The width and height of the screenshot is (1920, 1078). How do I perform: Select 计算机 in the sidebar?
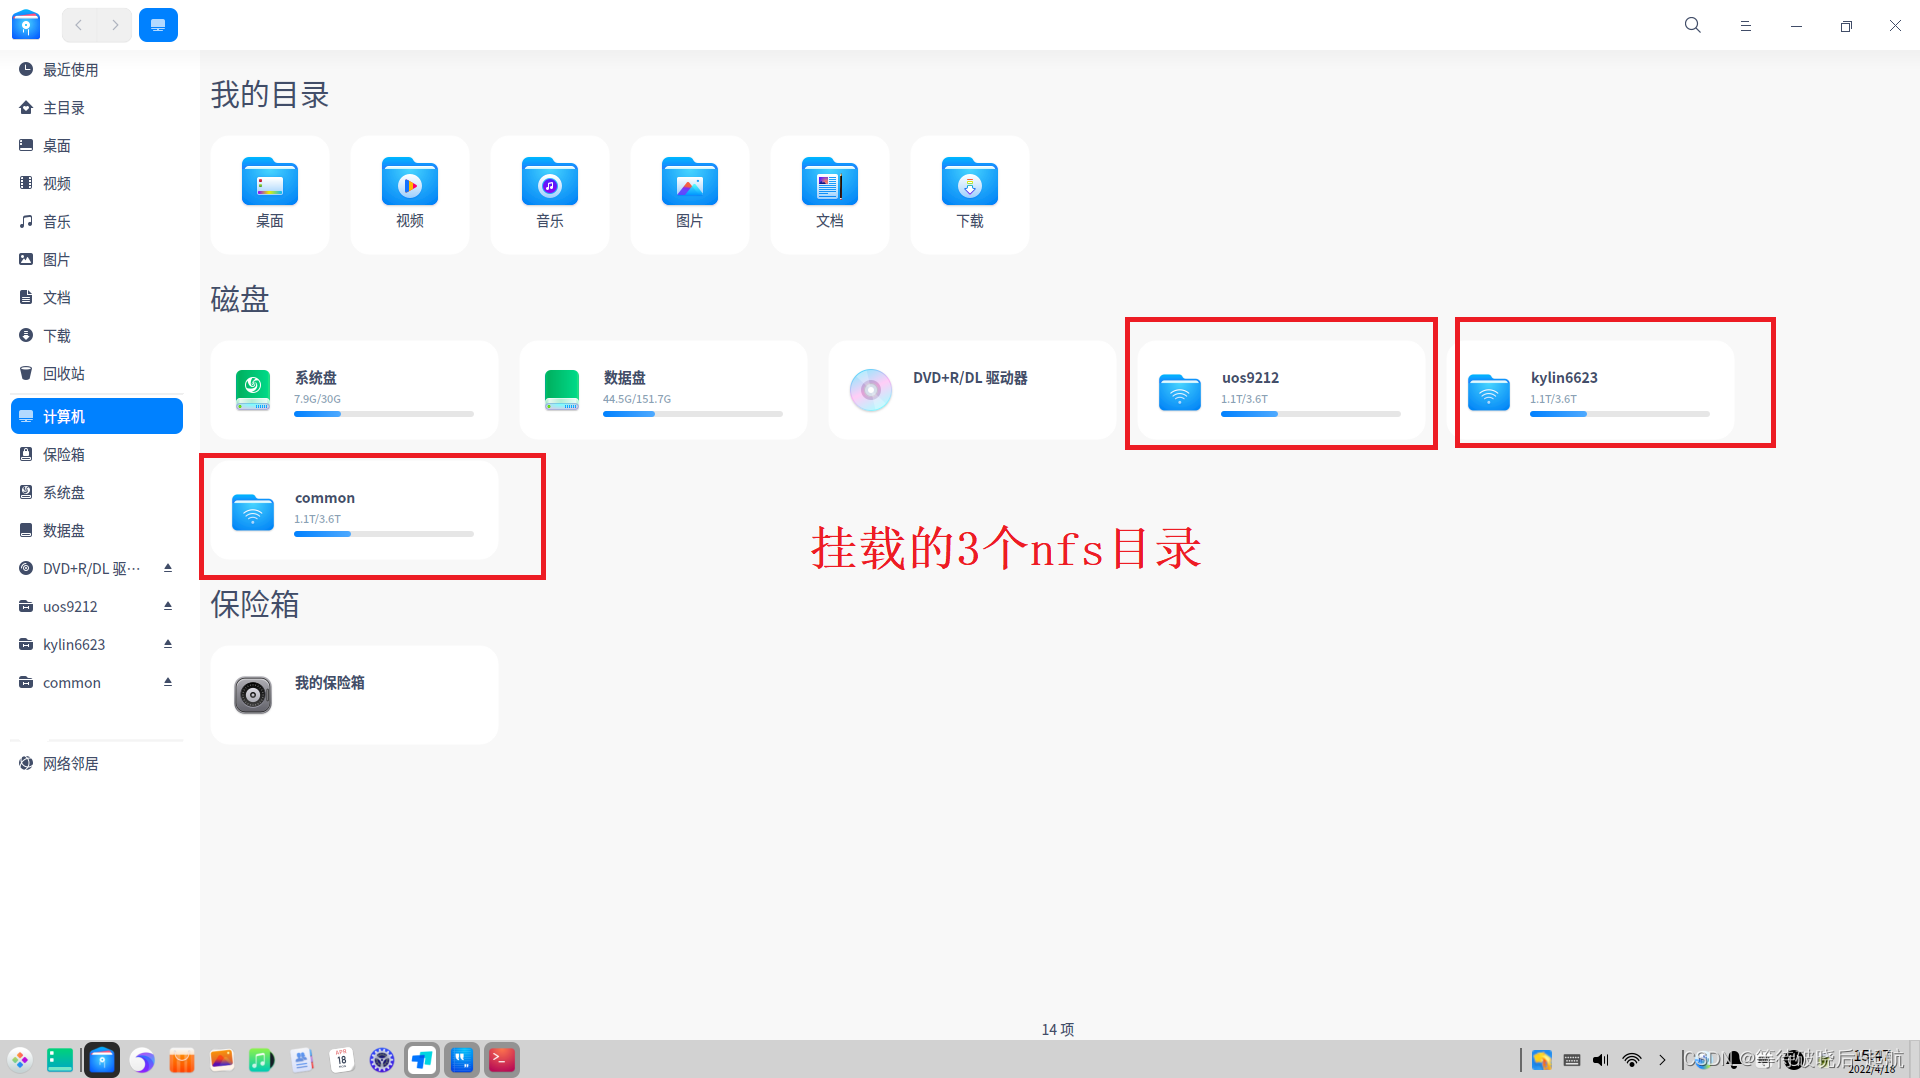pyautogui.click(x=66, y=416)
